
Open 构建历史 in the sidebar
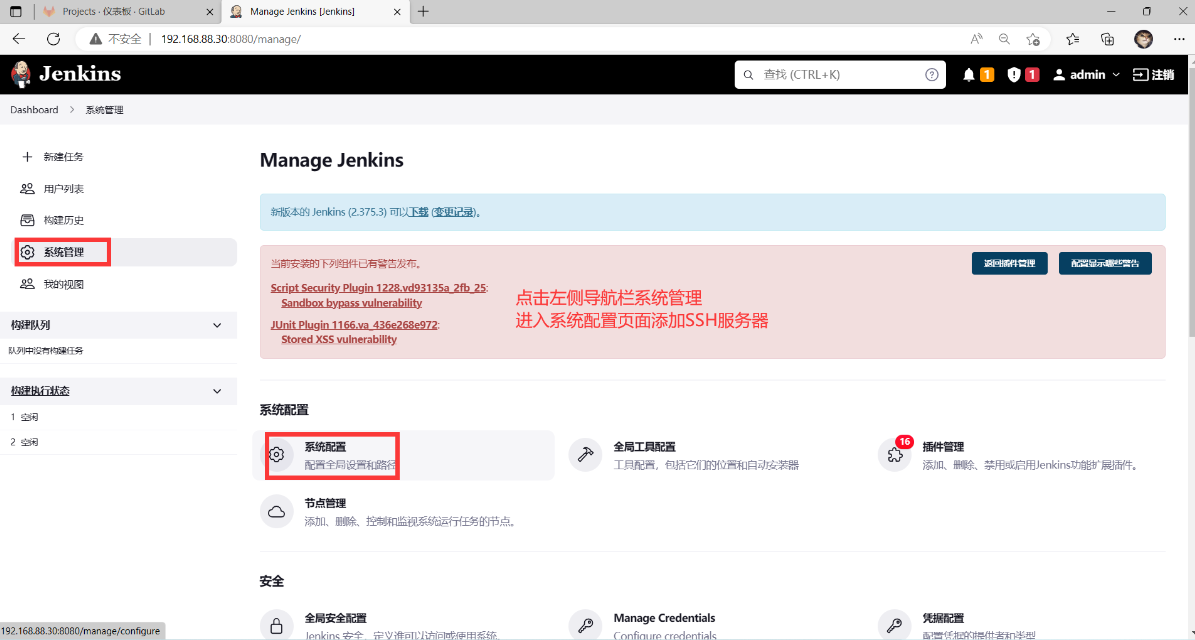coord(63,220)
